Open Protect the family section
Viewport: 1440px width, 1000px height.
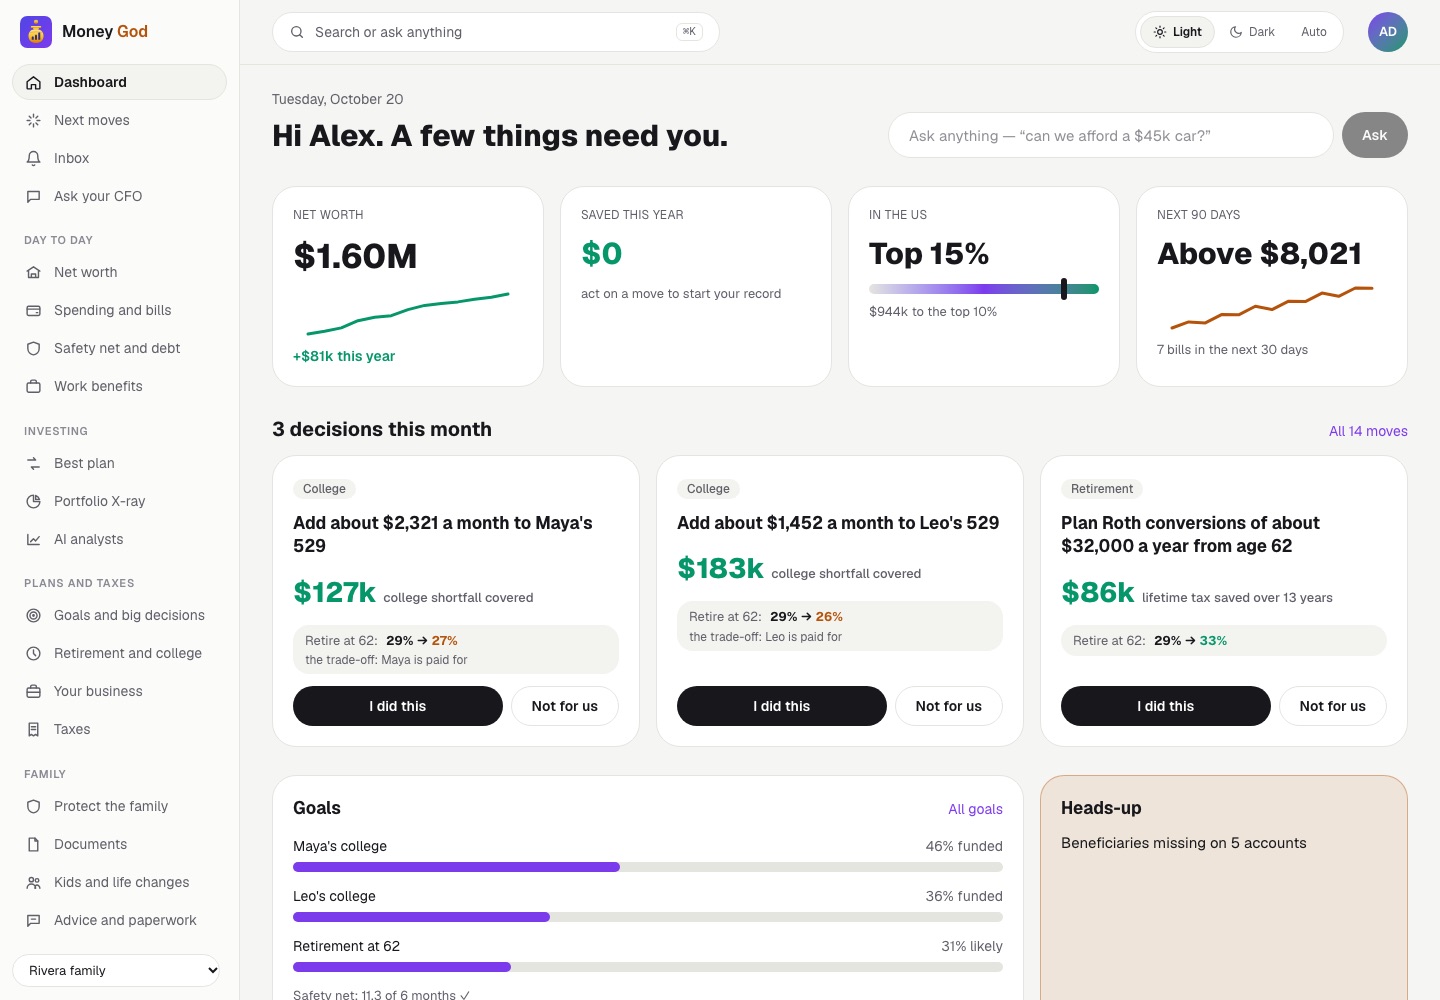point(120,807)
